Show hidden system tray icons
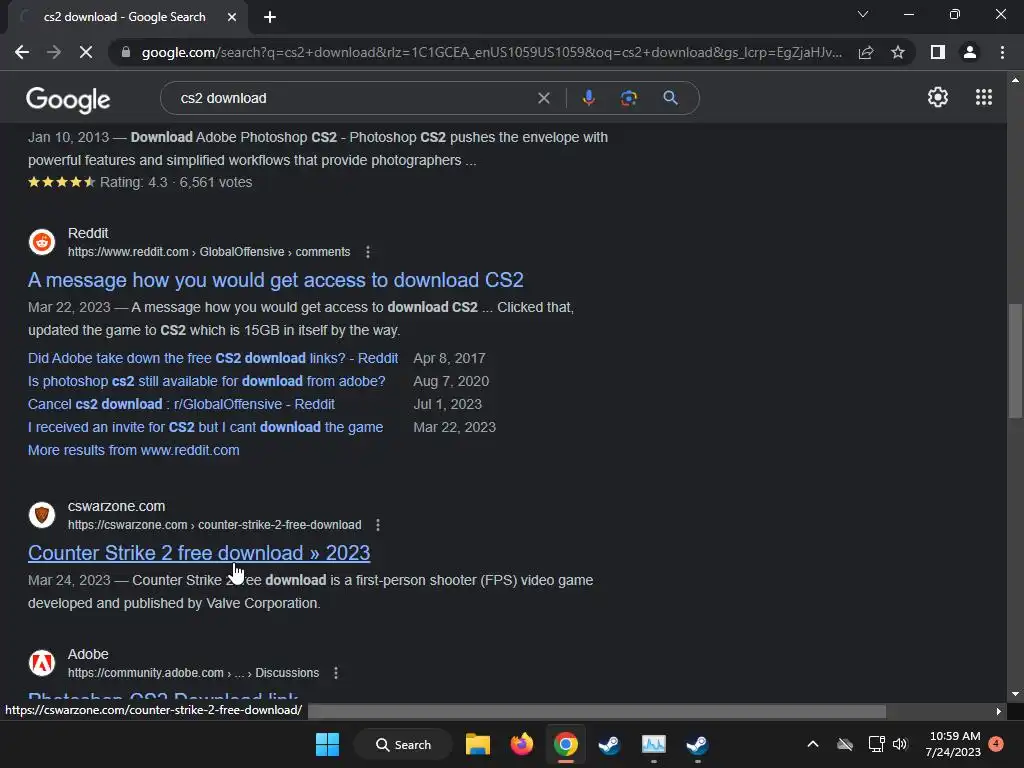The height and width of the screenshot is (768, 1024). coord(813,744)
